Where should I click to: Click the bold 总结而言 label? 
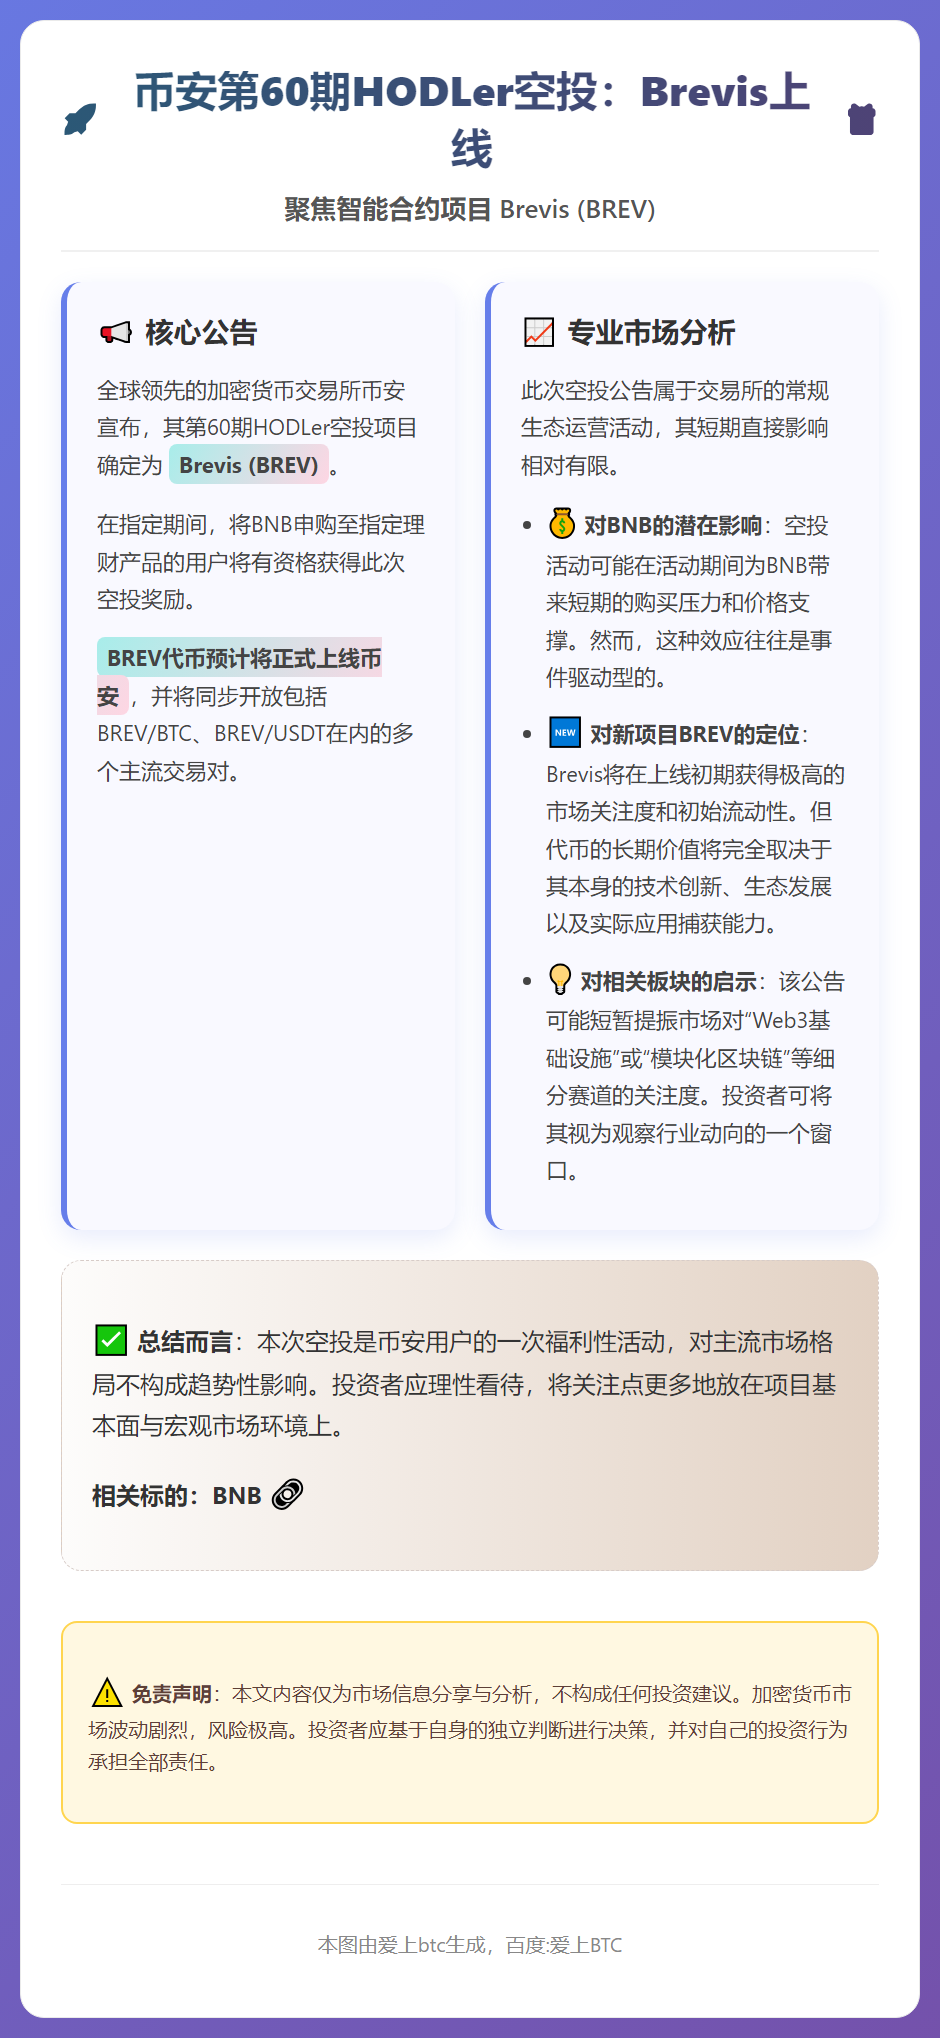tap(185, 1343)
